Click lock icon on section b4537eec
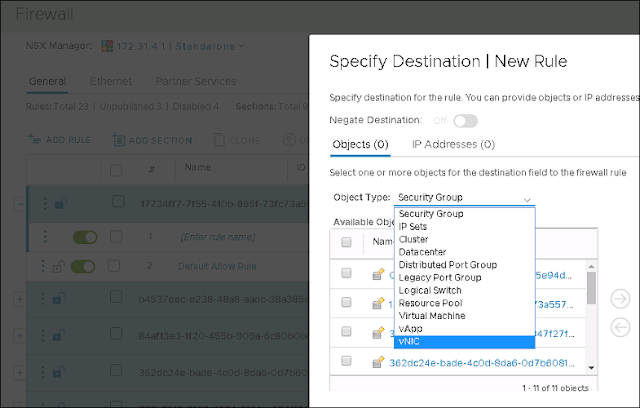The image size is (640, 408). pos(58,299)
